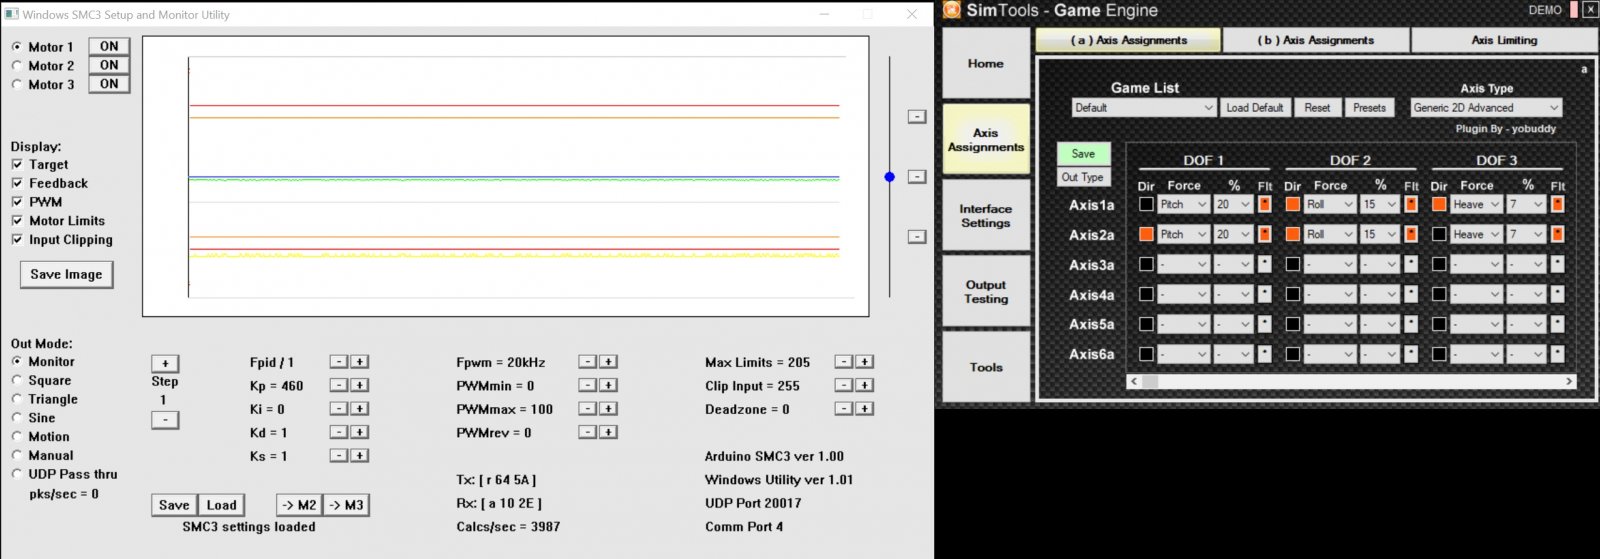Choose Sine output mode
The height and width of the screenshot is (559, 1600).
click(x=17, y=418)
